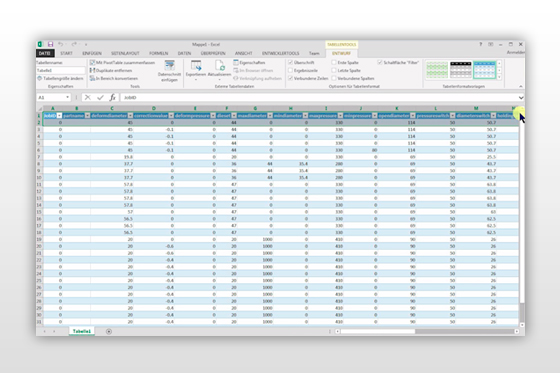560x373 pixels.
Task: Toggle the Überschrift checkbox
Action: [290, 63]
